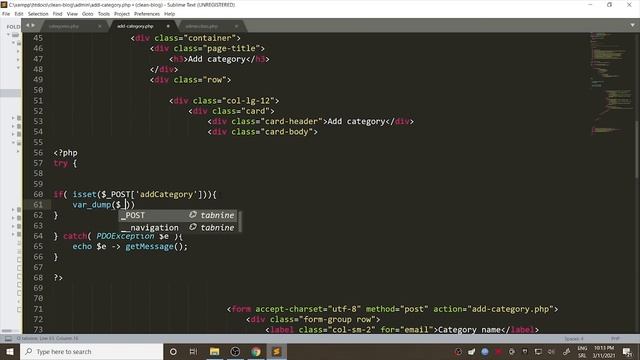
Task: Select the _POST tabnine autocomplete suggestion
Action: click(x=178, y=215)
